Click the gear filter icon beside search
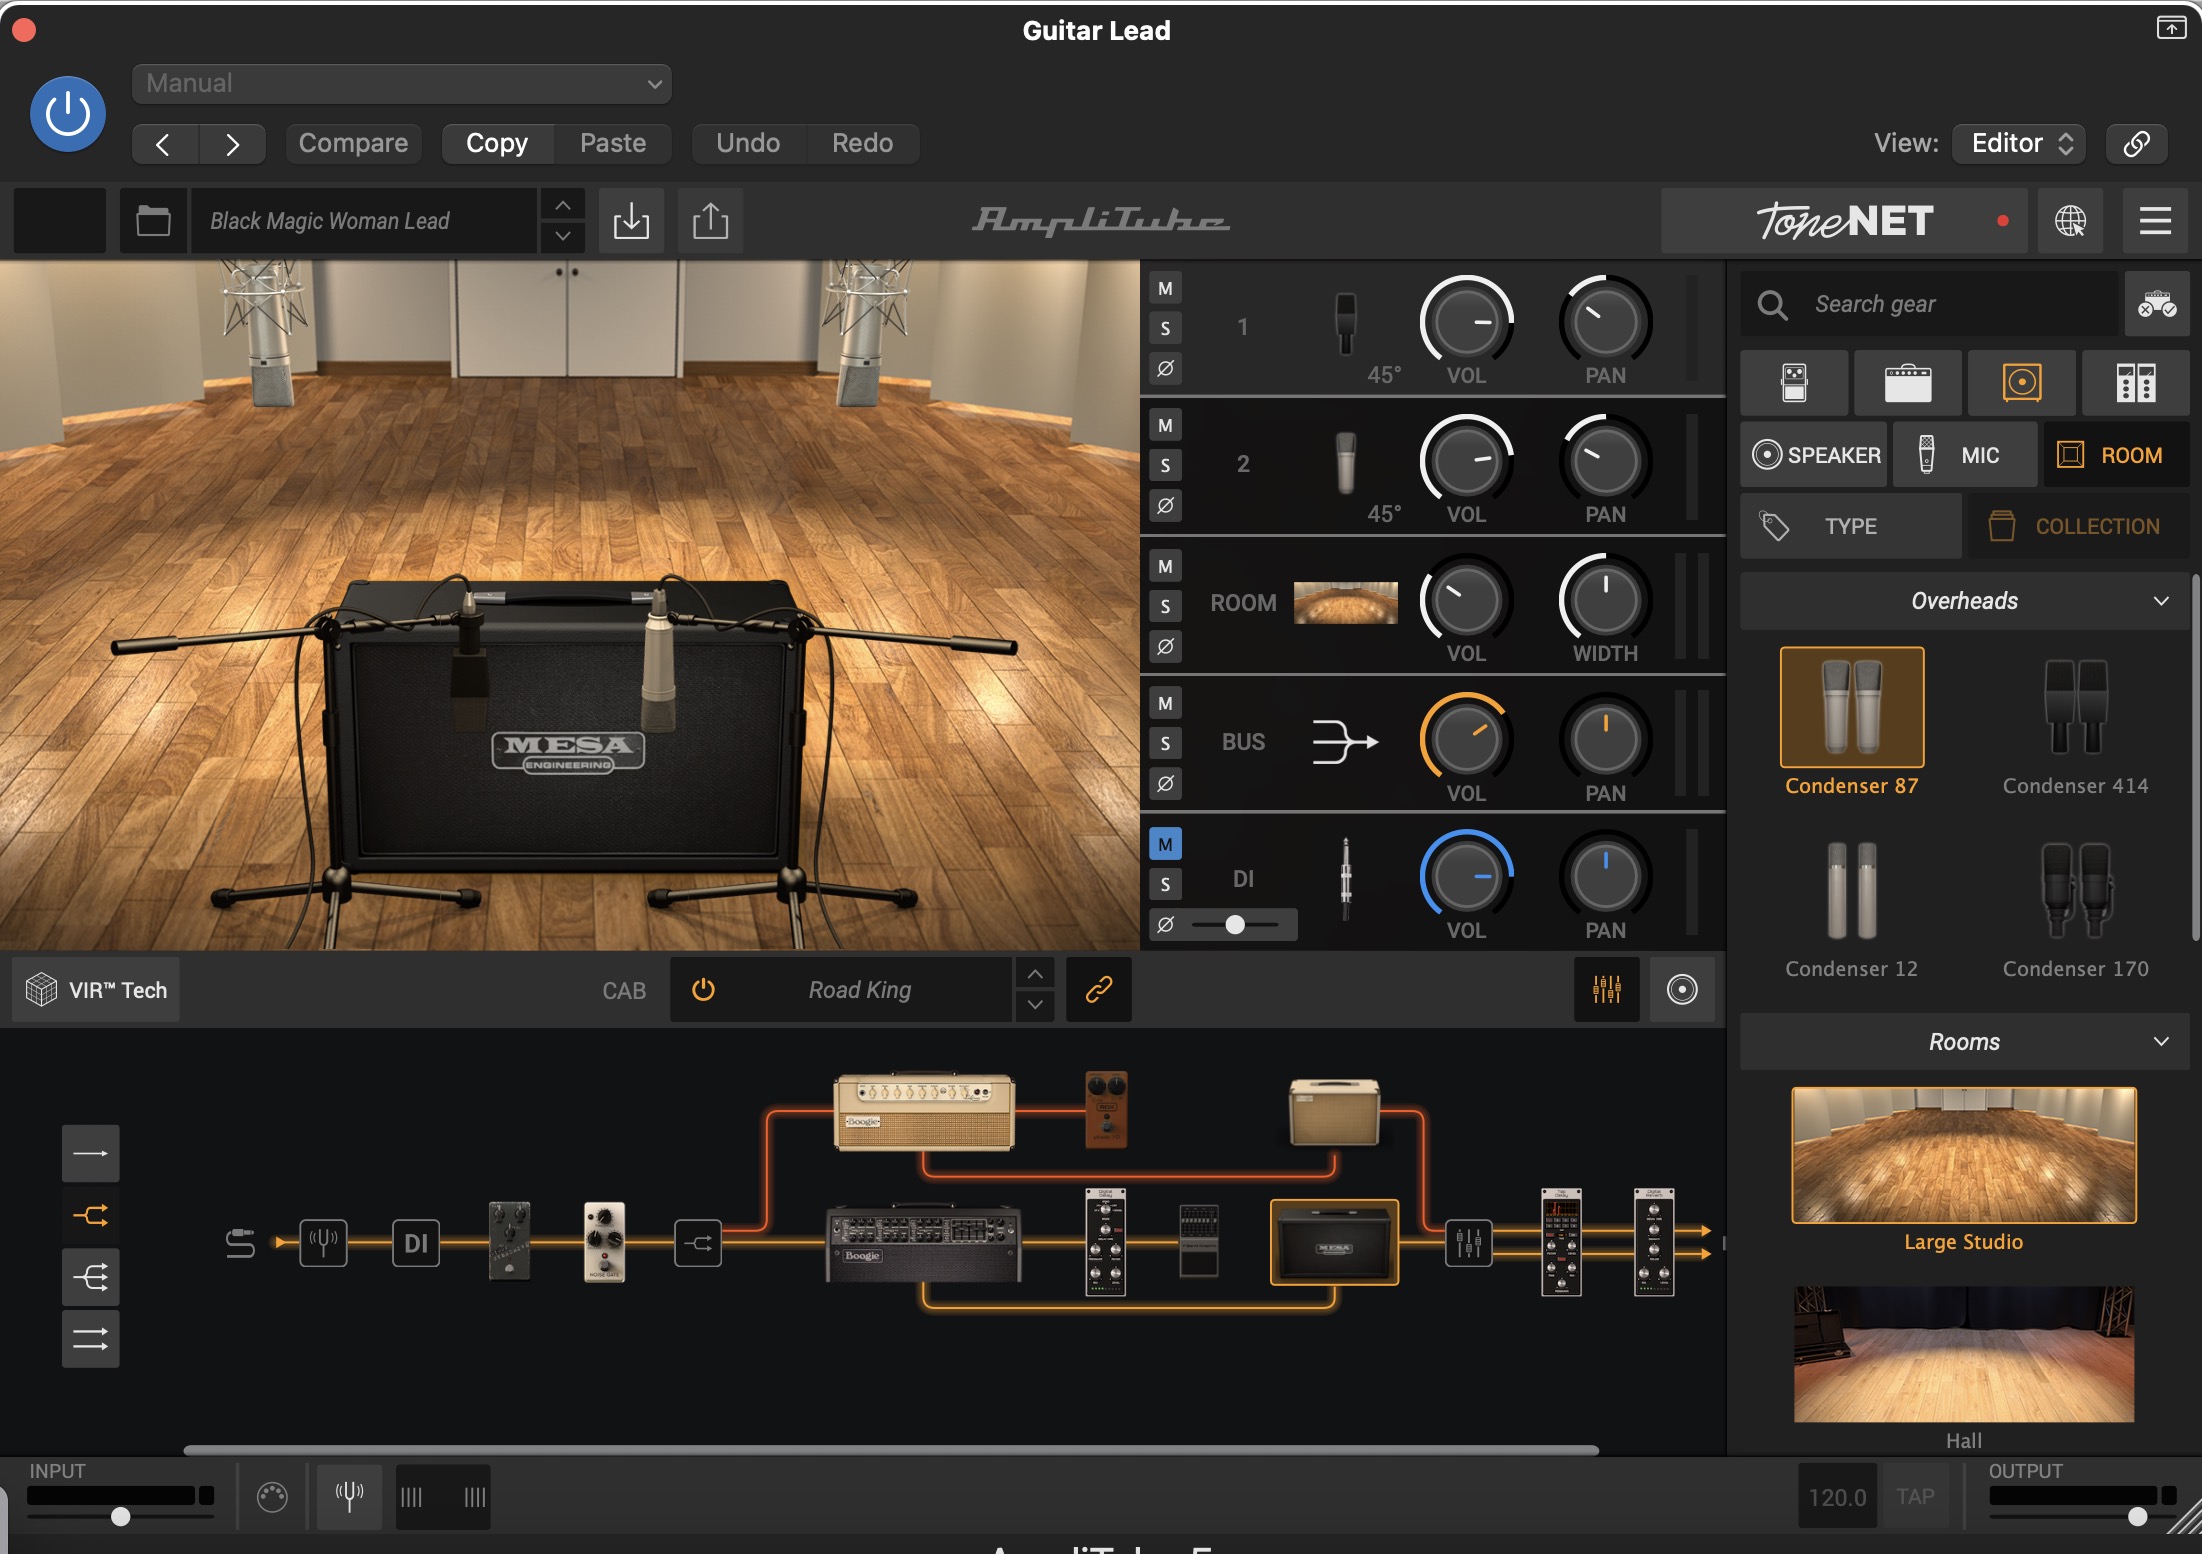2202x1554 pixels. tap(2157, 304)
